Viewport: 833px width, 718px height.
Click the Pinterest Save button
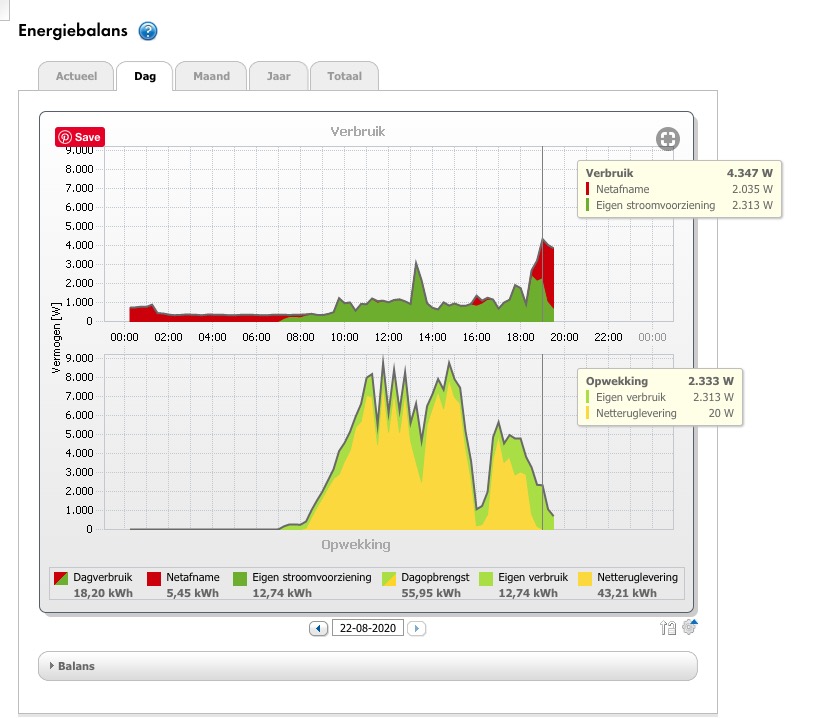click(x=80, y=137)
